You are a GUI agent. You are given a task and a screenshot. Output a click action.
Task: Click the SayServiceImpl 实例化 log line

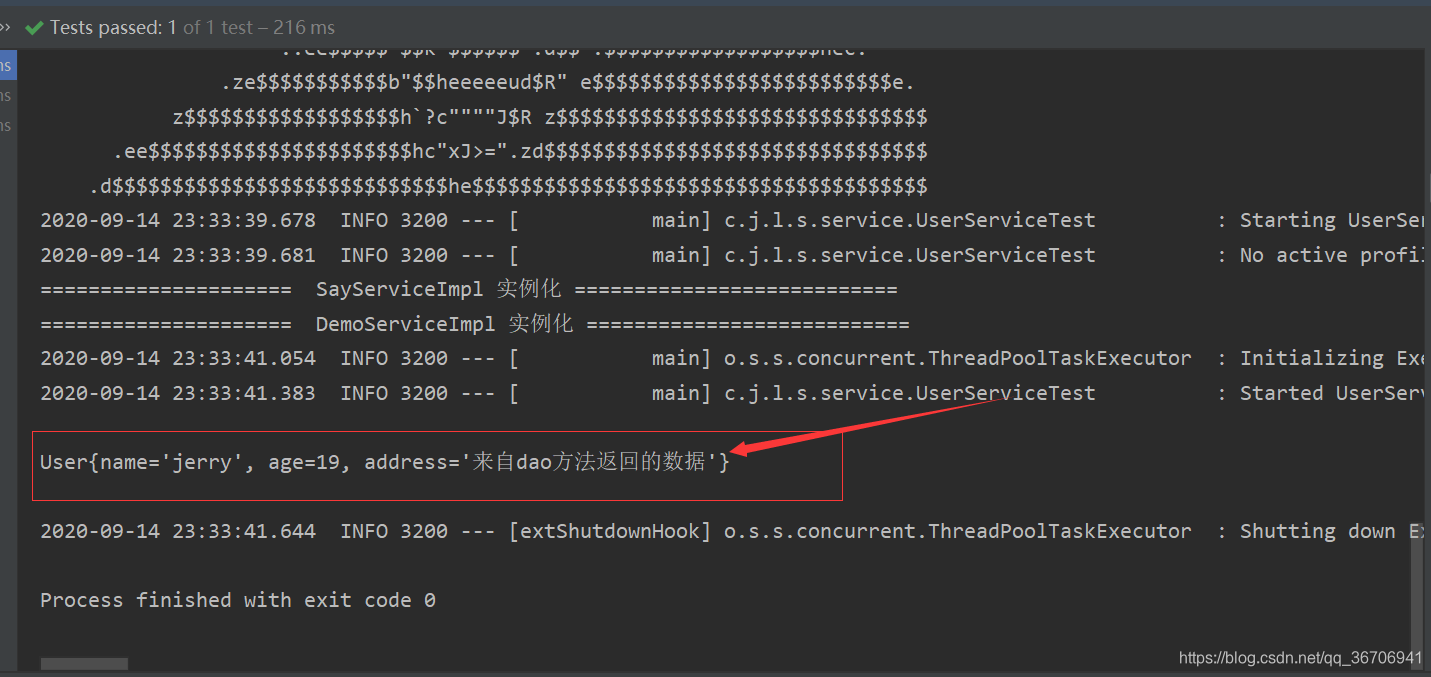coord(469,290)
